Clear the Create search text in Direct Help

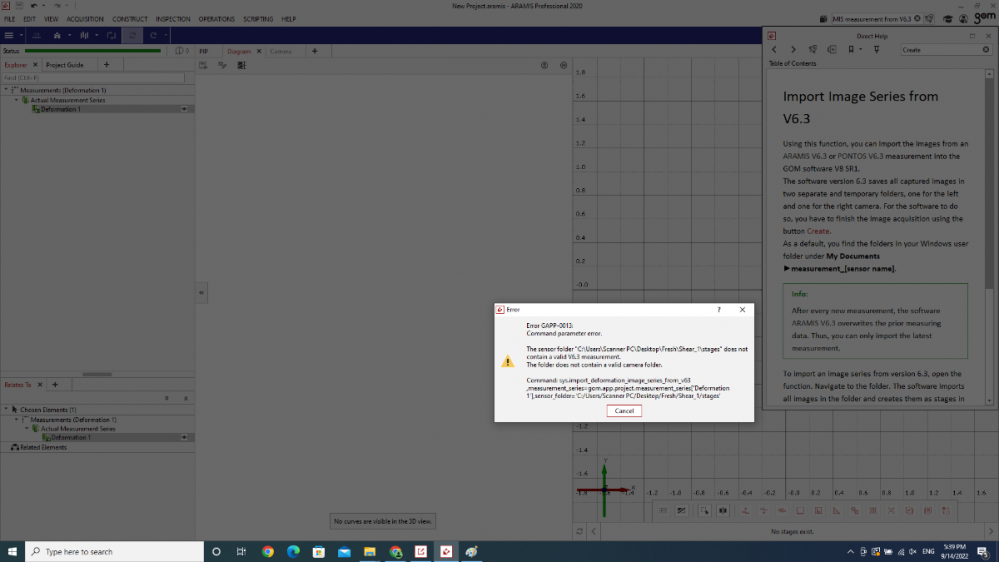[x=986, y=50]
